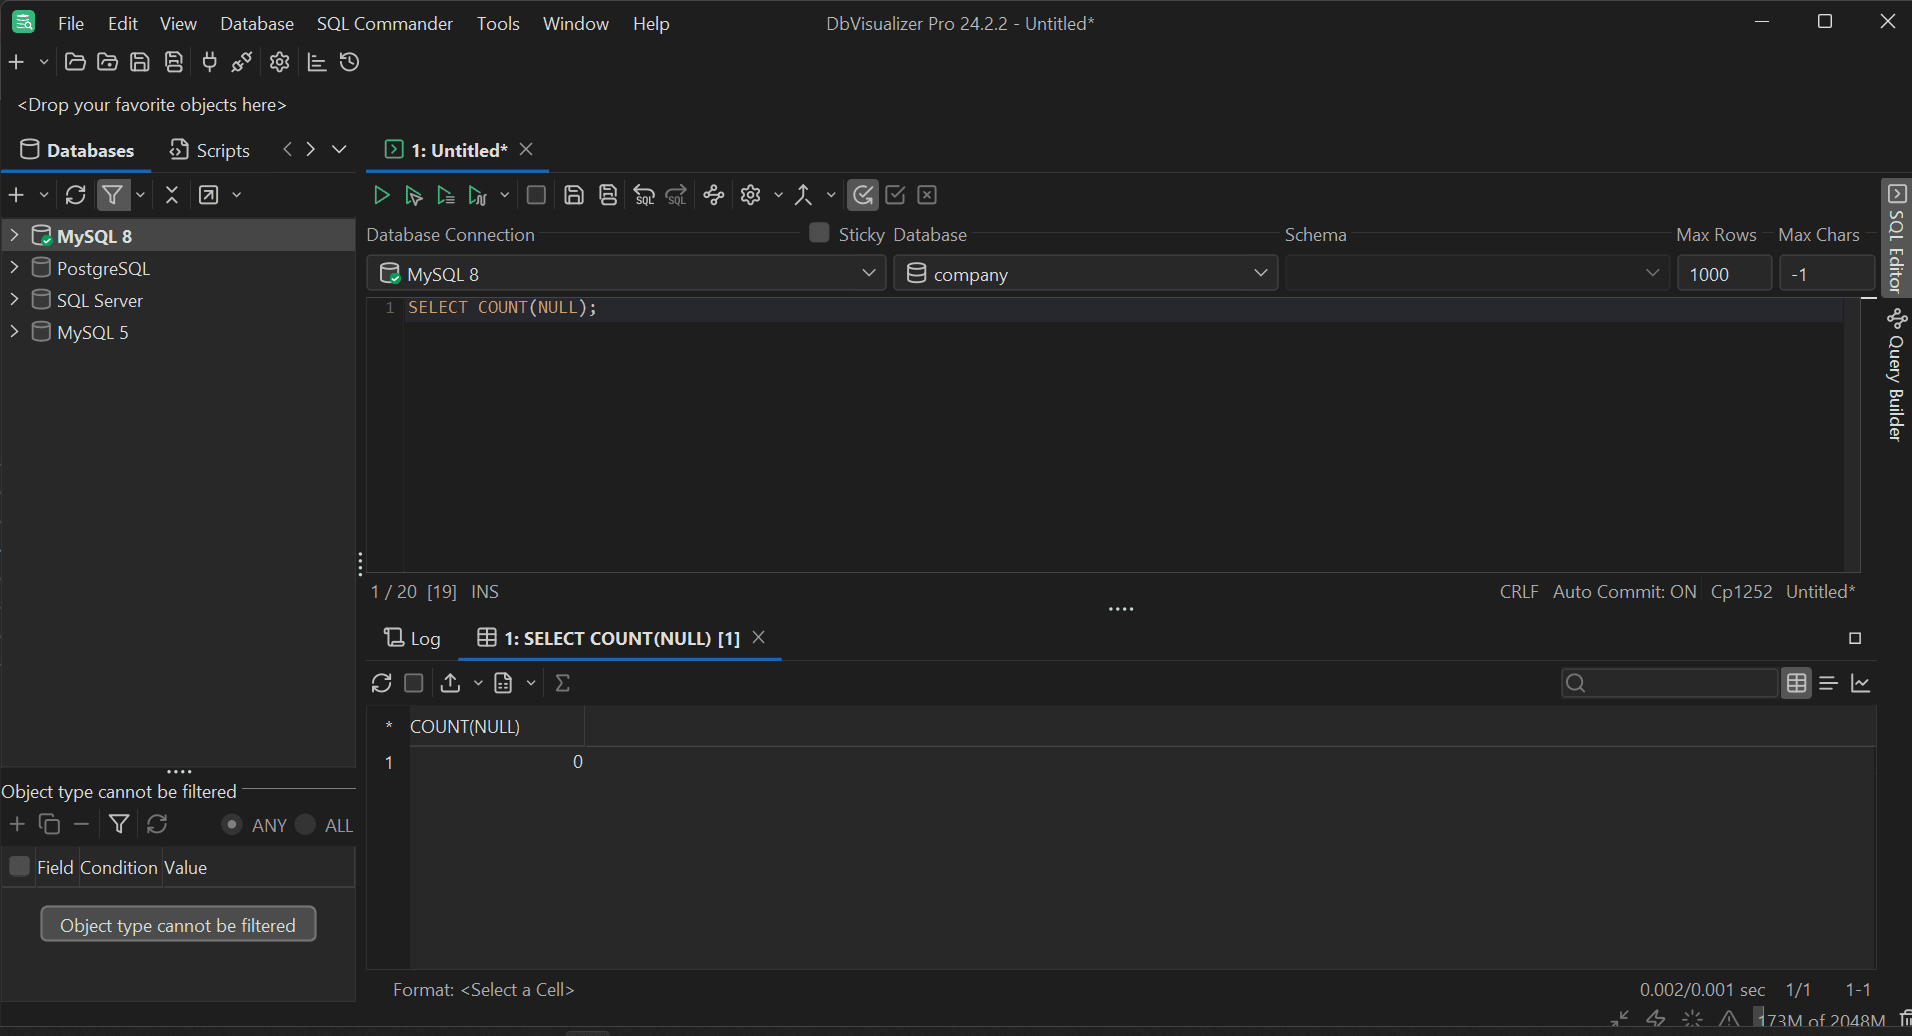Click the reload result grid icon

381,683
